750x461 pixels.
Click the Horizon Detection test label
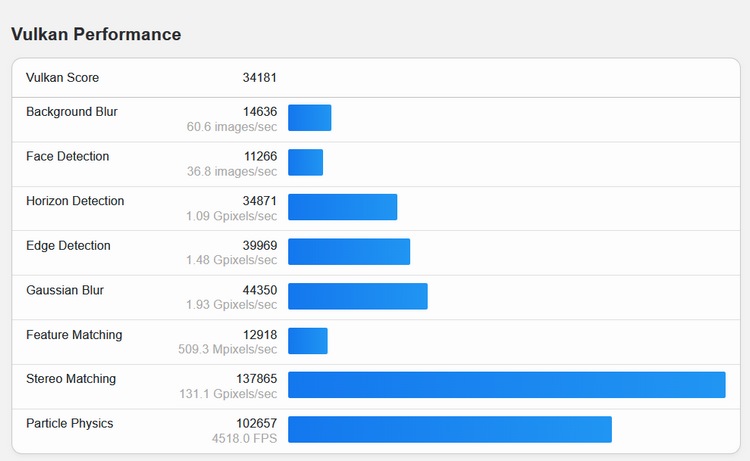(x=75, y=201)
